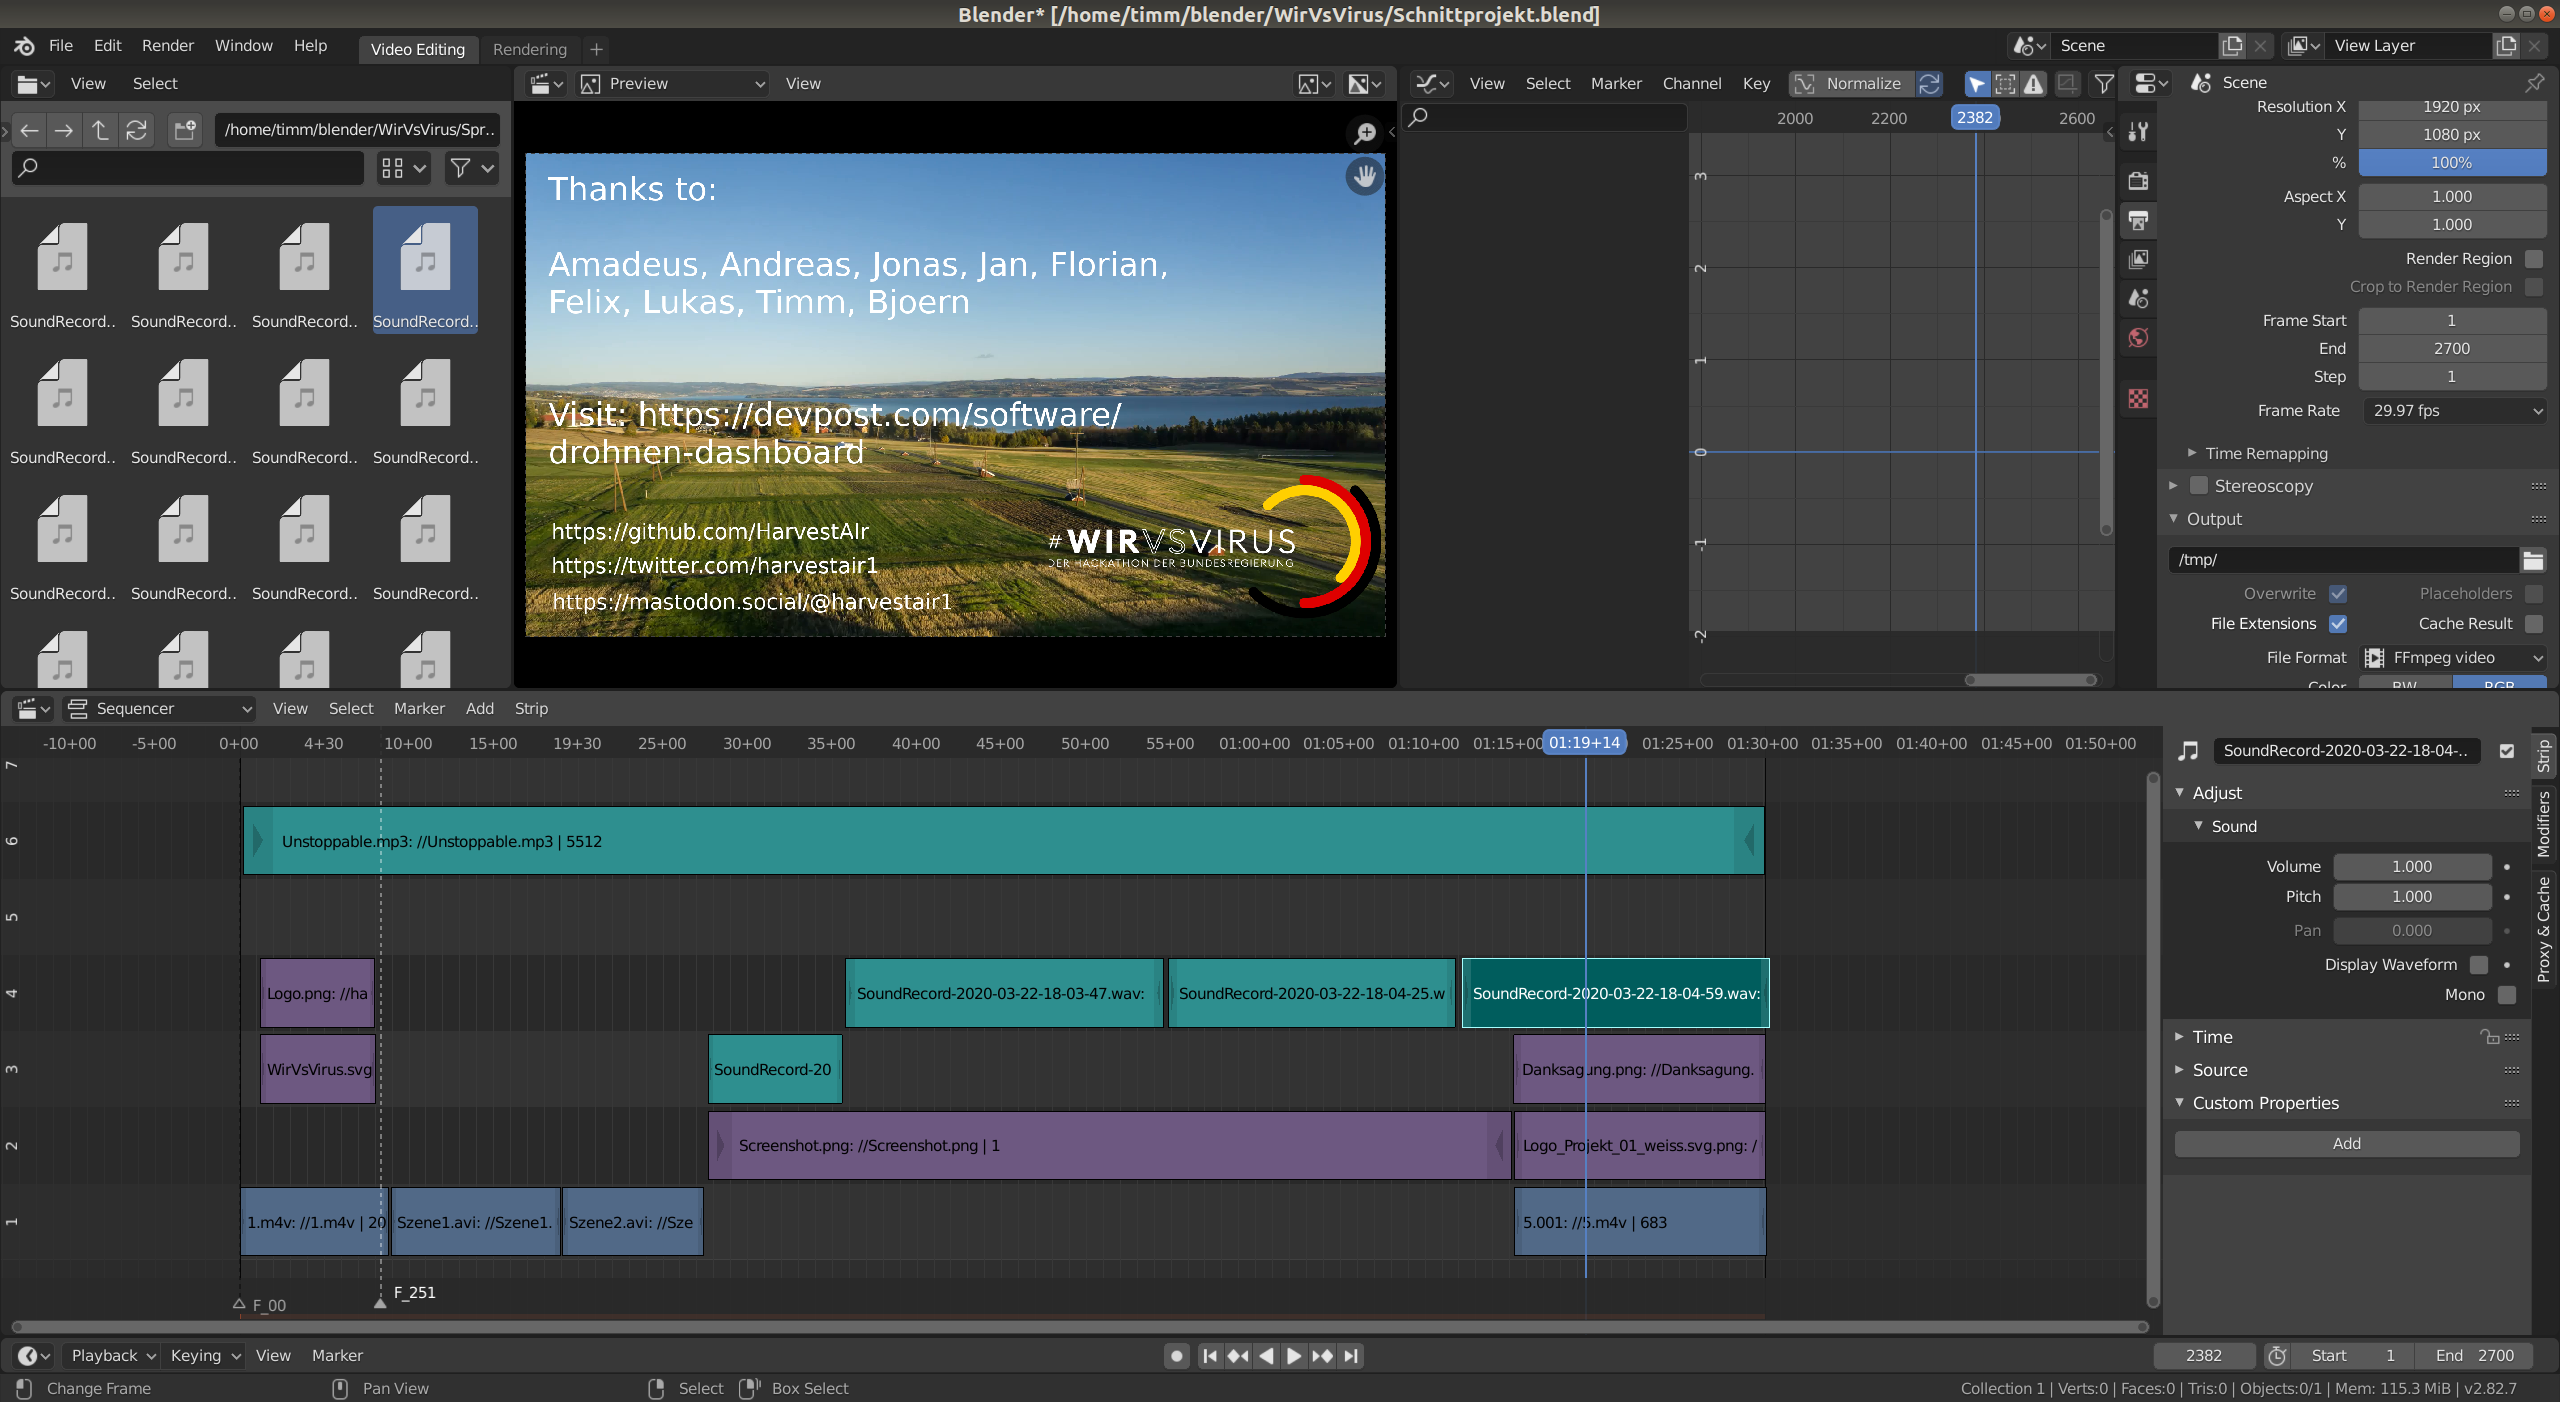Click the refresh file list icon
The height and width of the screenshot is (1402, 2560).
137,130
